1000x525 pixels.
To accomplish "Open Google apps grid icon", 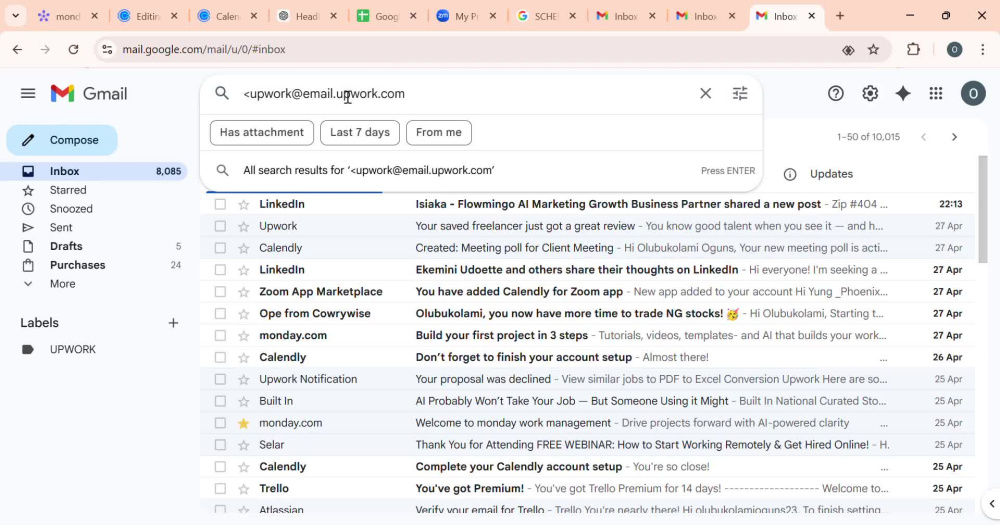I will click(x=936, y=94).
